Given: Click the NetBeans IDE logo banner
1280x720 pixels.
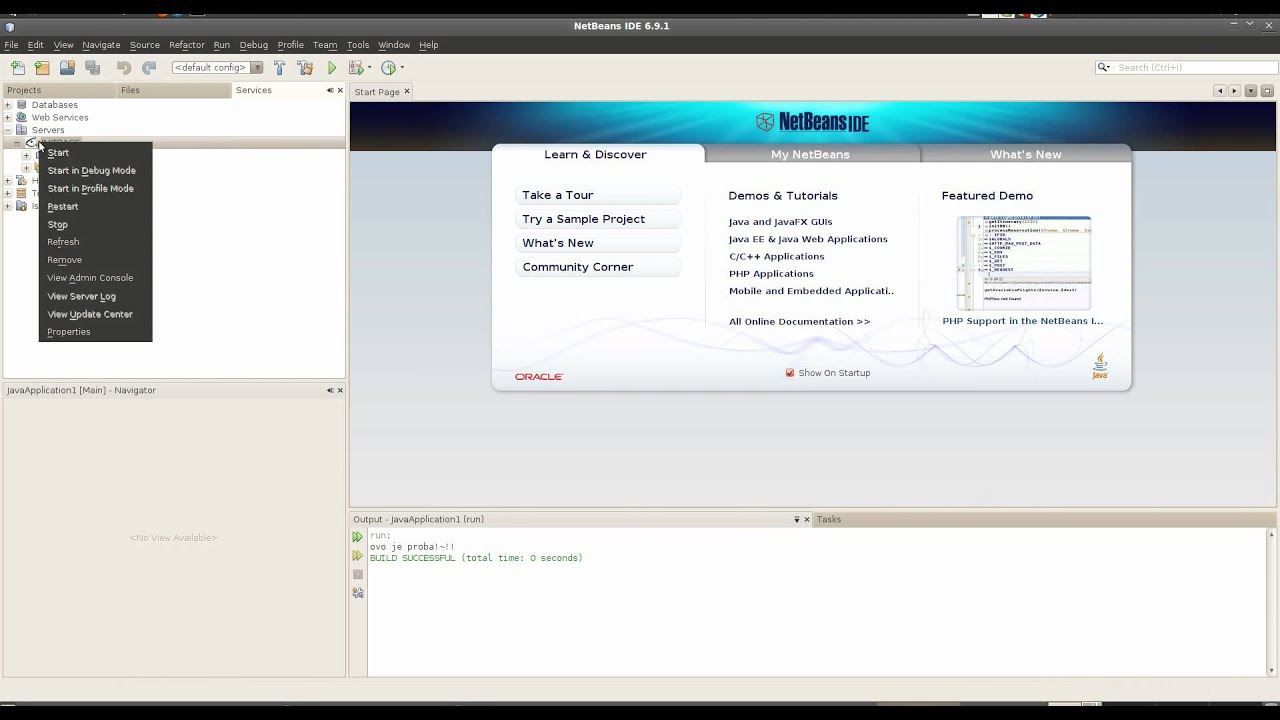Looking at the screenshot, I should pos(813,122).
